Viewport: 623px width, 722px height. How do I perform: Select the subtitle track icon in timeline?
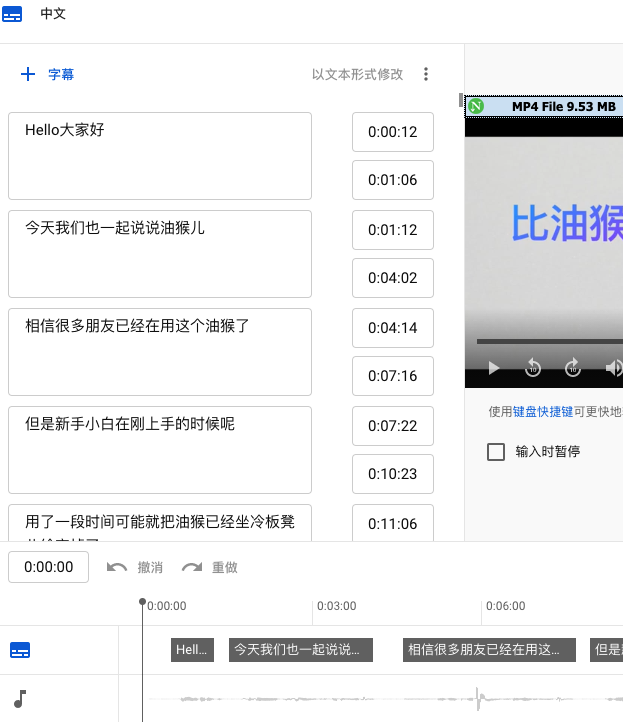pyautogui.click(x=21, y=650)
